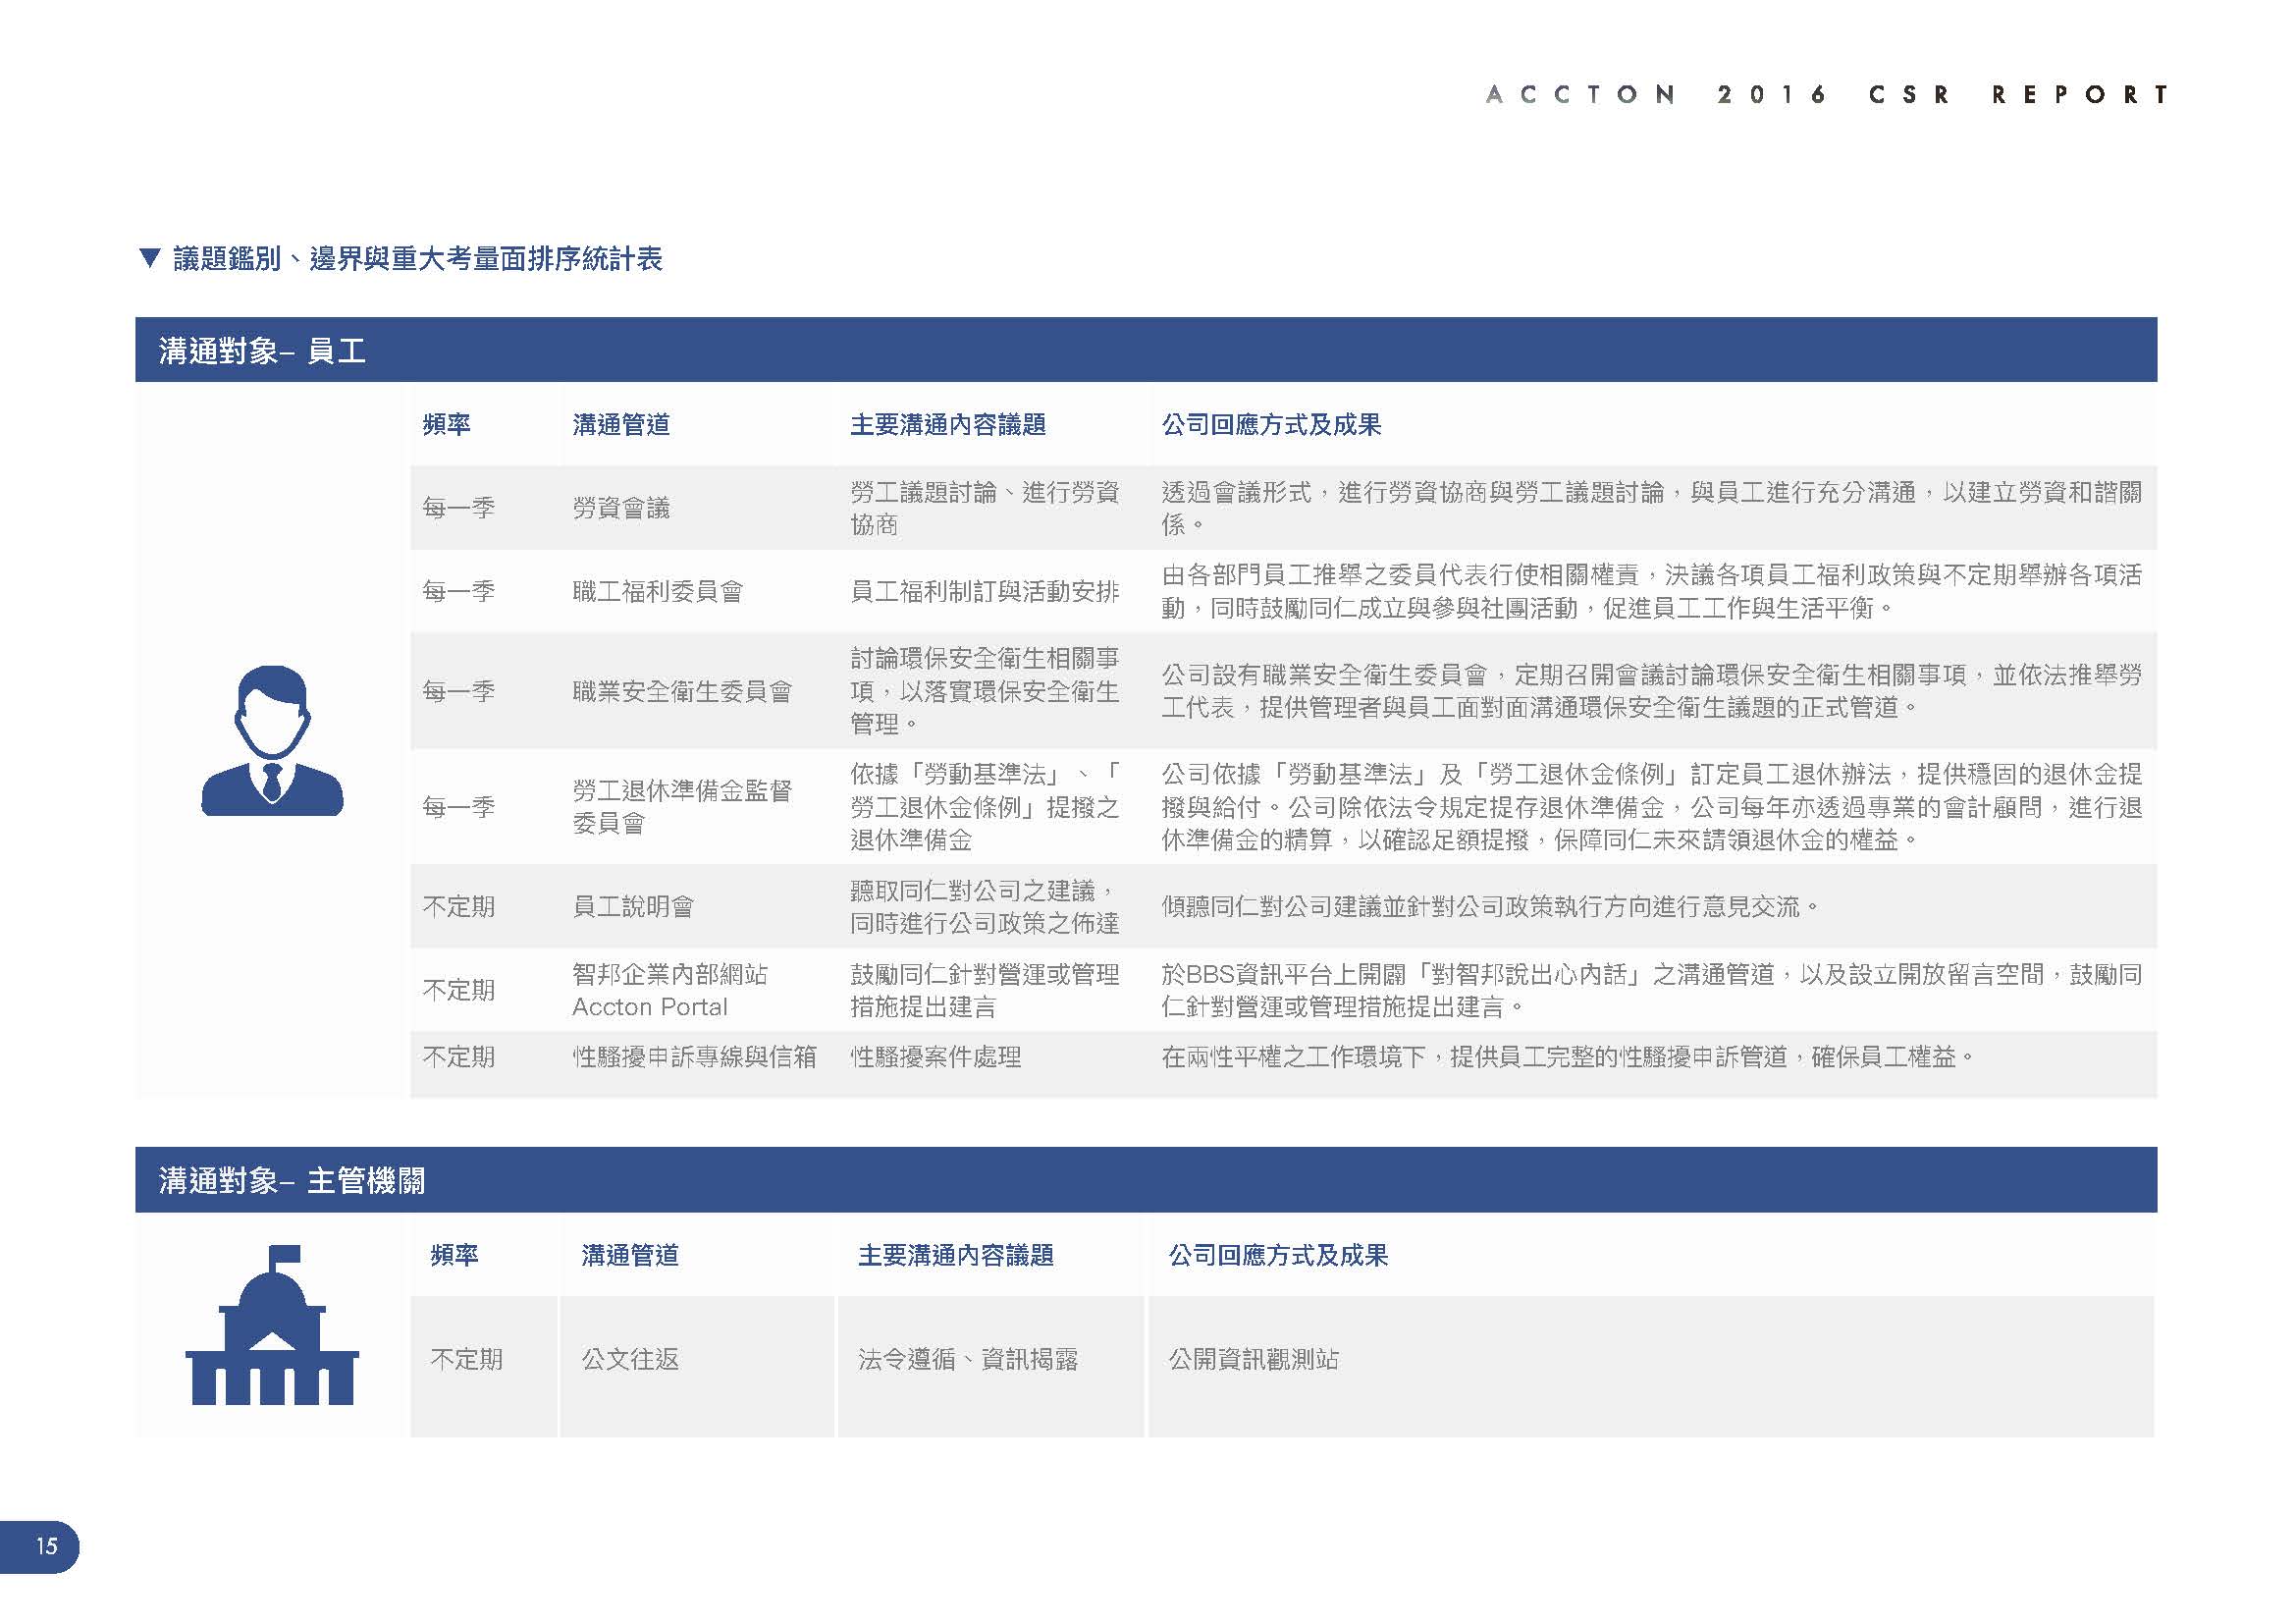The width and height of the screenshot is (2296, 1624).
Task: Click the 討論環保安全衛生相關事項 topic cell
Action: (985, 691)
